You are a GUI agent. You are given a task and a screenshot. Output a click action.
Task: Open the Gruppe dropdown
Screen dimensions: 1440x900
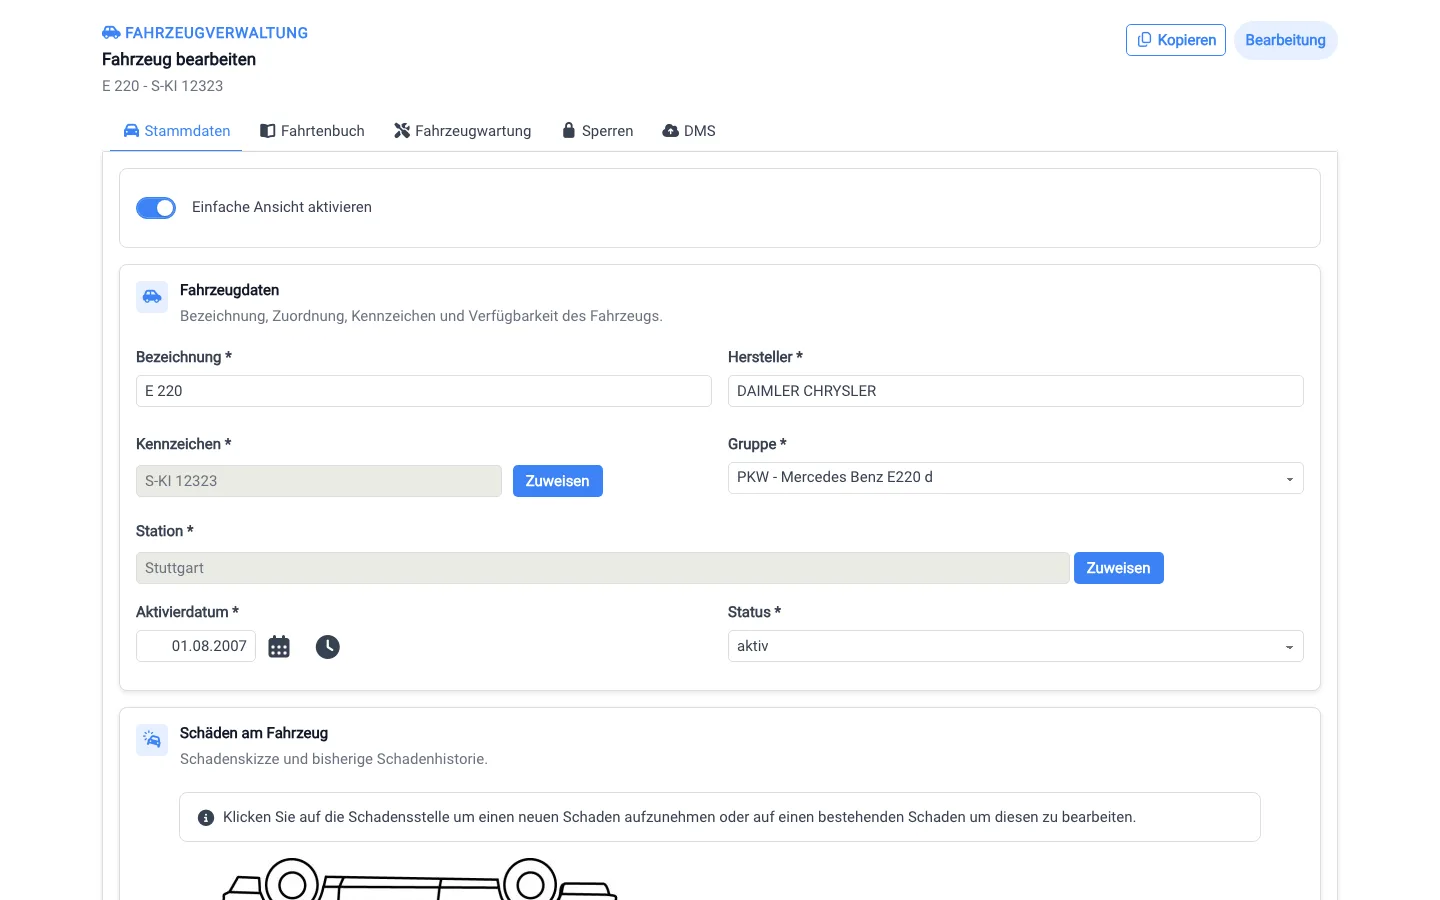[x=1016, y=478]
